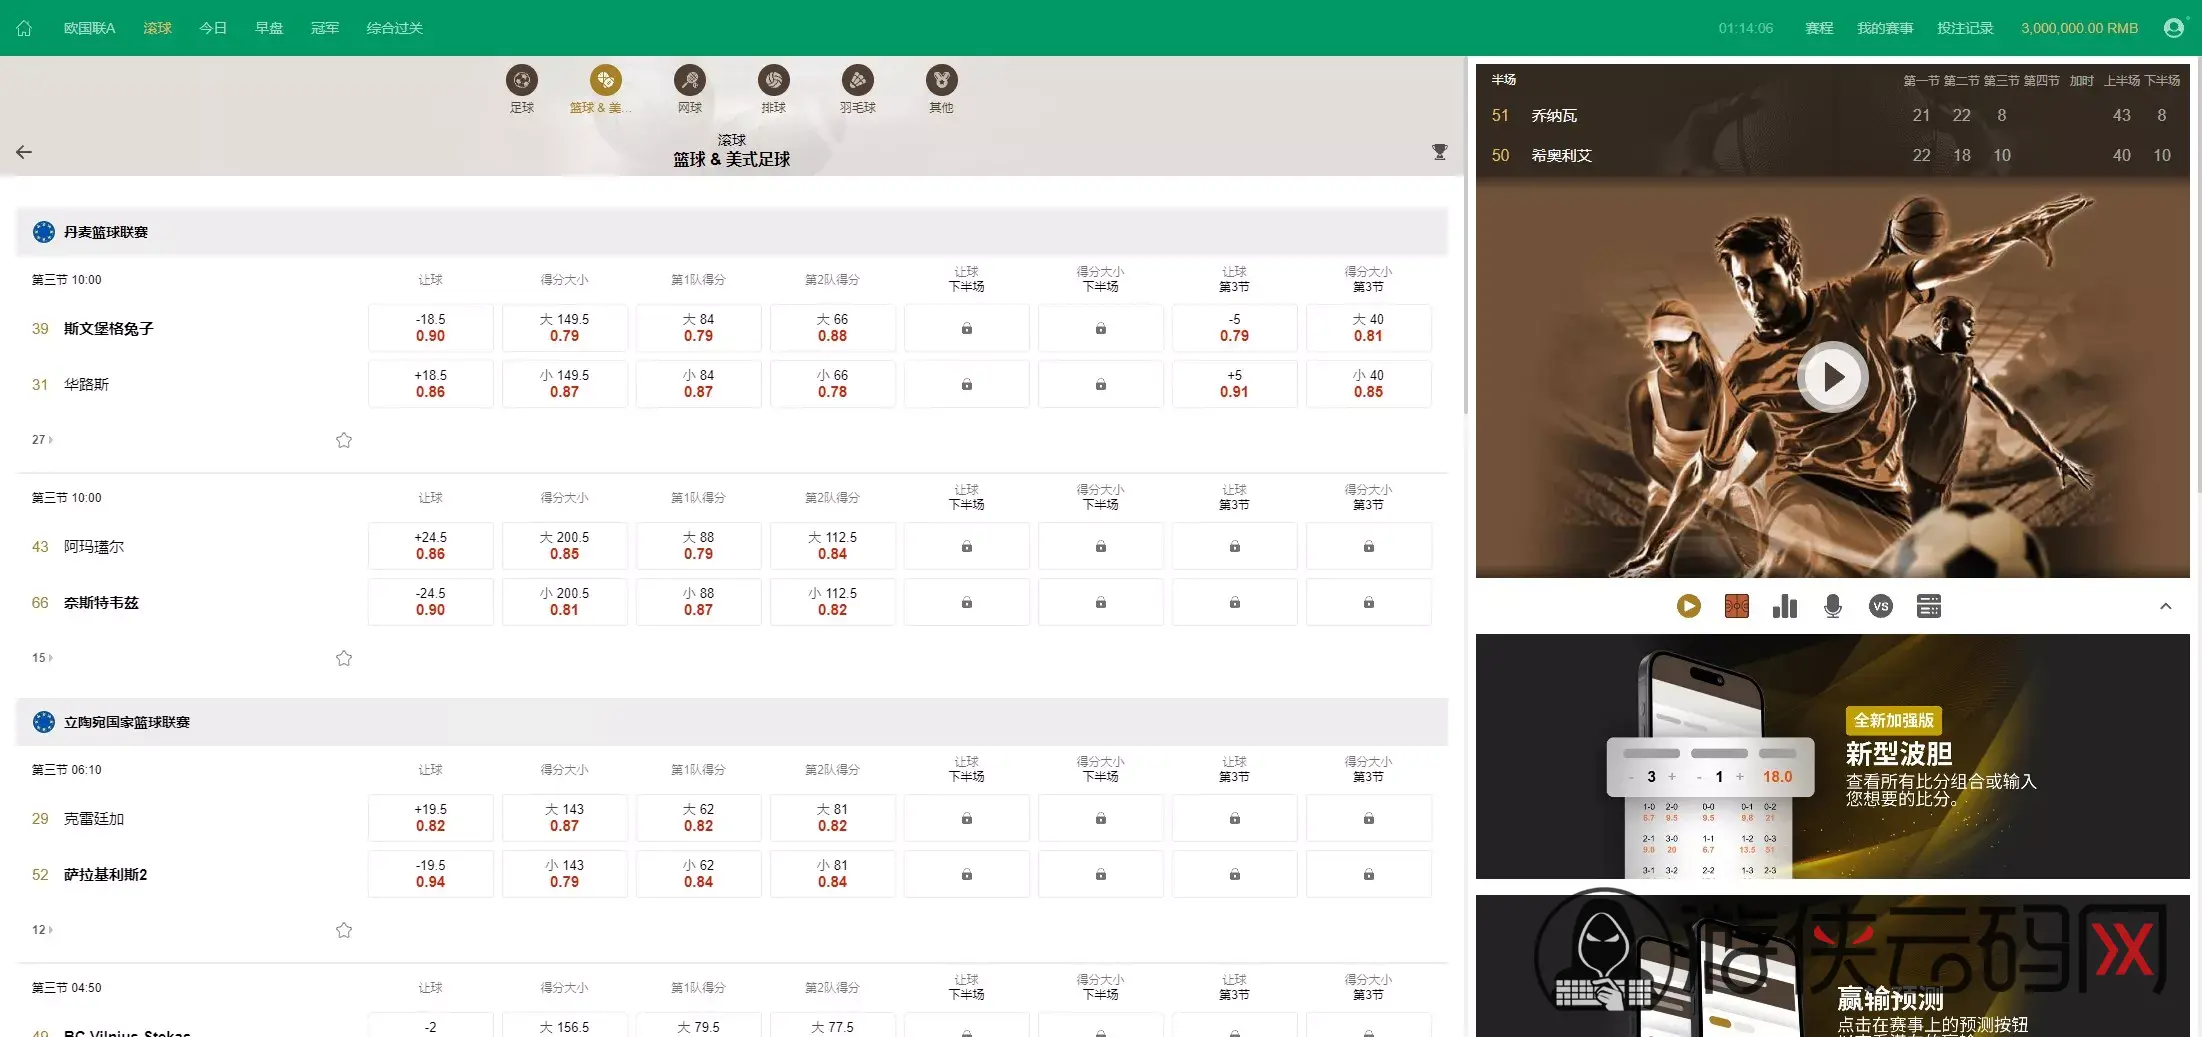Viewport: 2202px width, 1037px height.
Task: Pick 小 143 total at 0.79
Action: tap(565, 874)
